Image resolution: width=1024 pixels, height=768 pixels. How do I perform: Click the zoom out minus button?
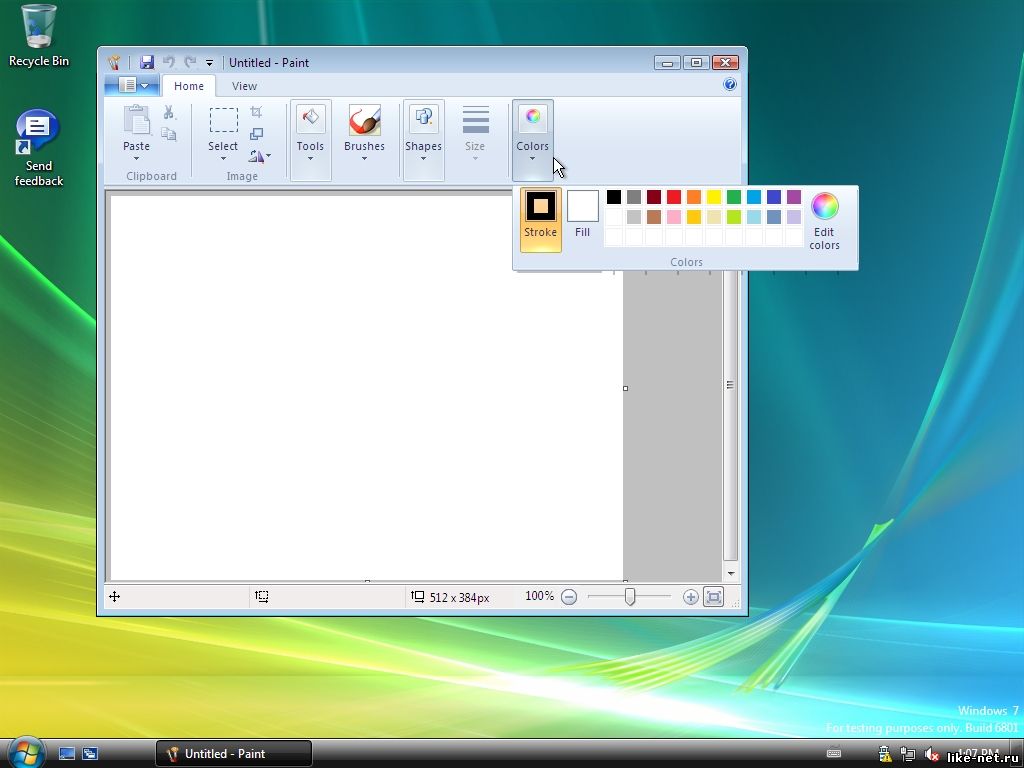(569, 597)
